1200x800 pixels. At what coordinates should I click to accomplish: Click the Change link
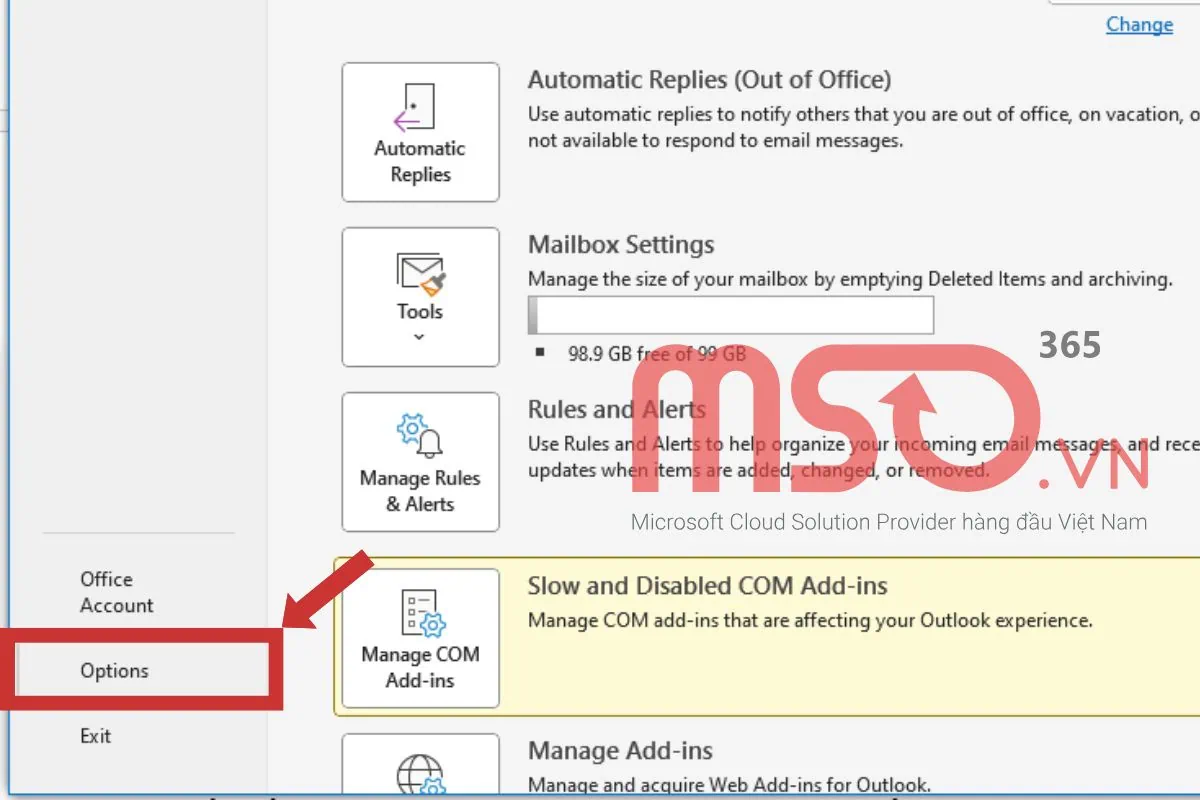tap(1139, 24)
